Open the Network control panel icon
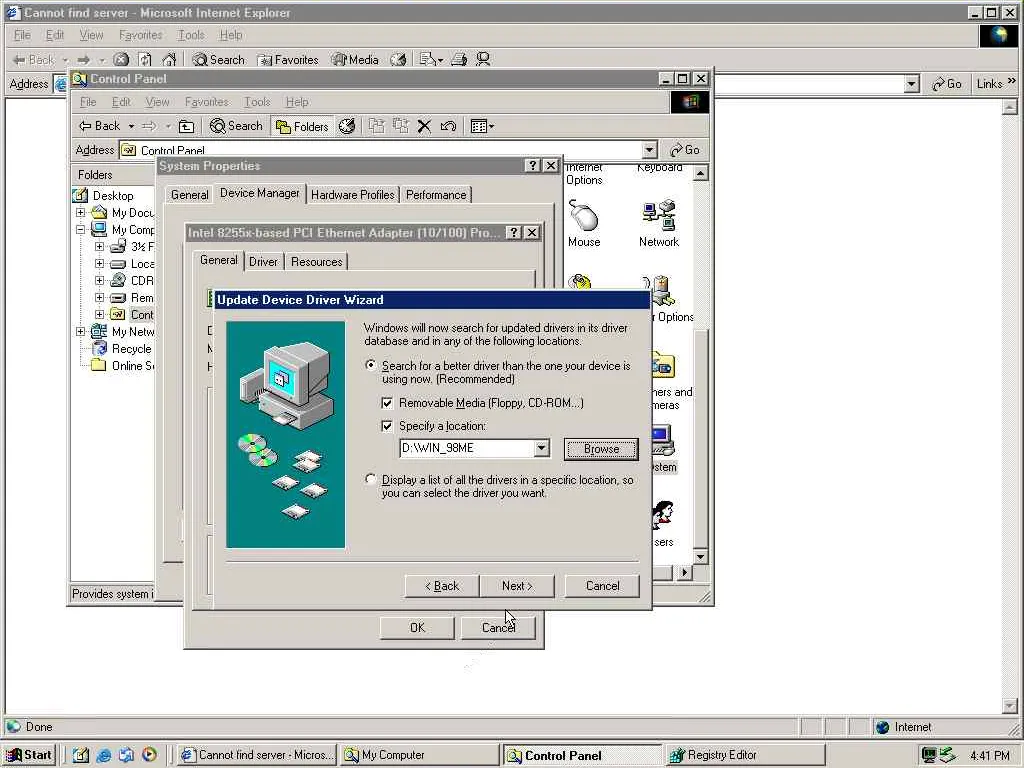The image size is (1024, 768). coord(658,223)
